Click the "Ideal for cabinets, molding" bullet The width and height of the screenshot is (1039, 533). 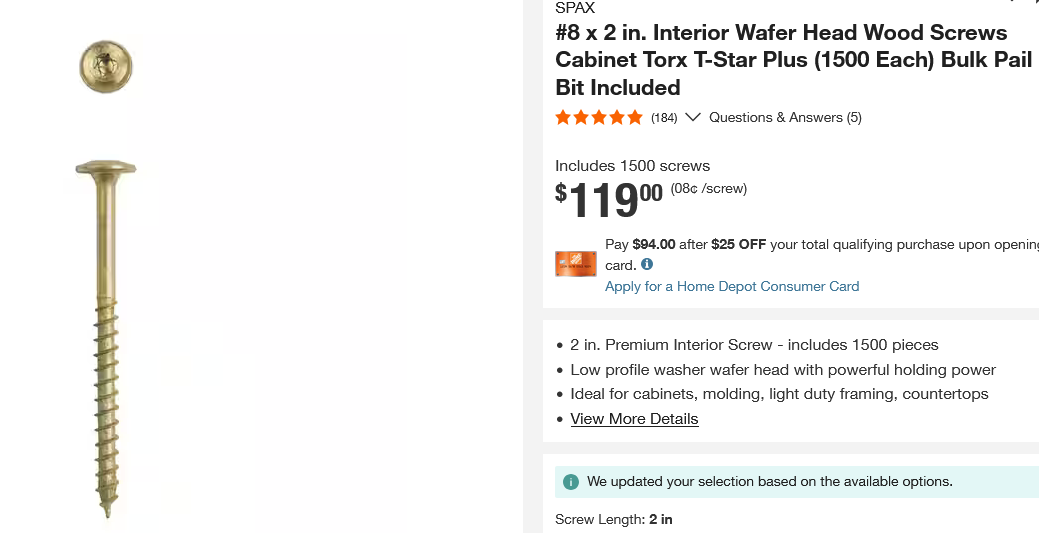779,394
